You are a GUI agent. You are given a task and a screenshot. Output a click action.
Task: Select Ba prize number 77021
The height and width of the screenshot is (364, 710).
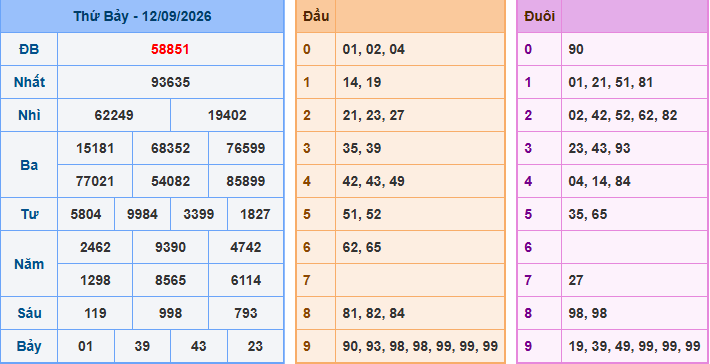pos(95,182)
